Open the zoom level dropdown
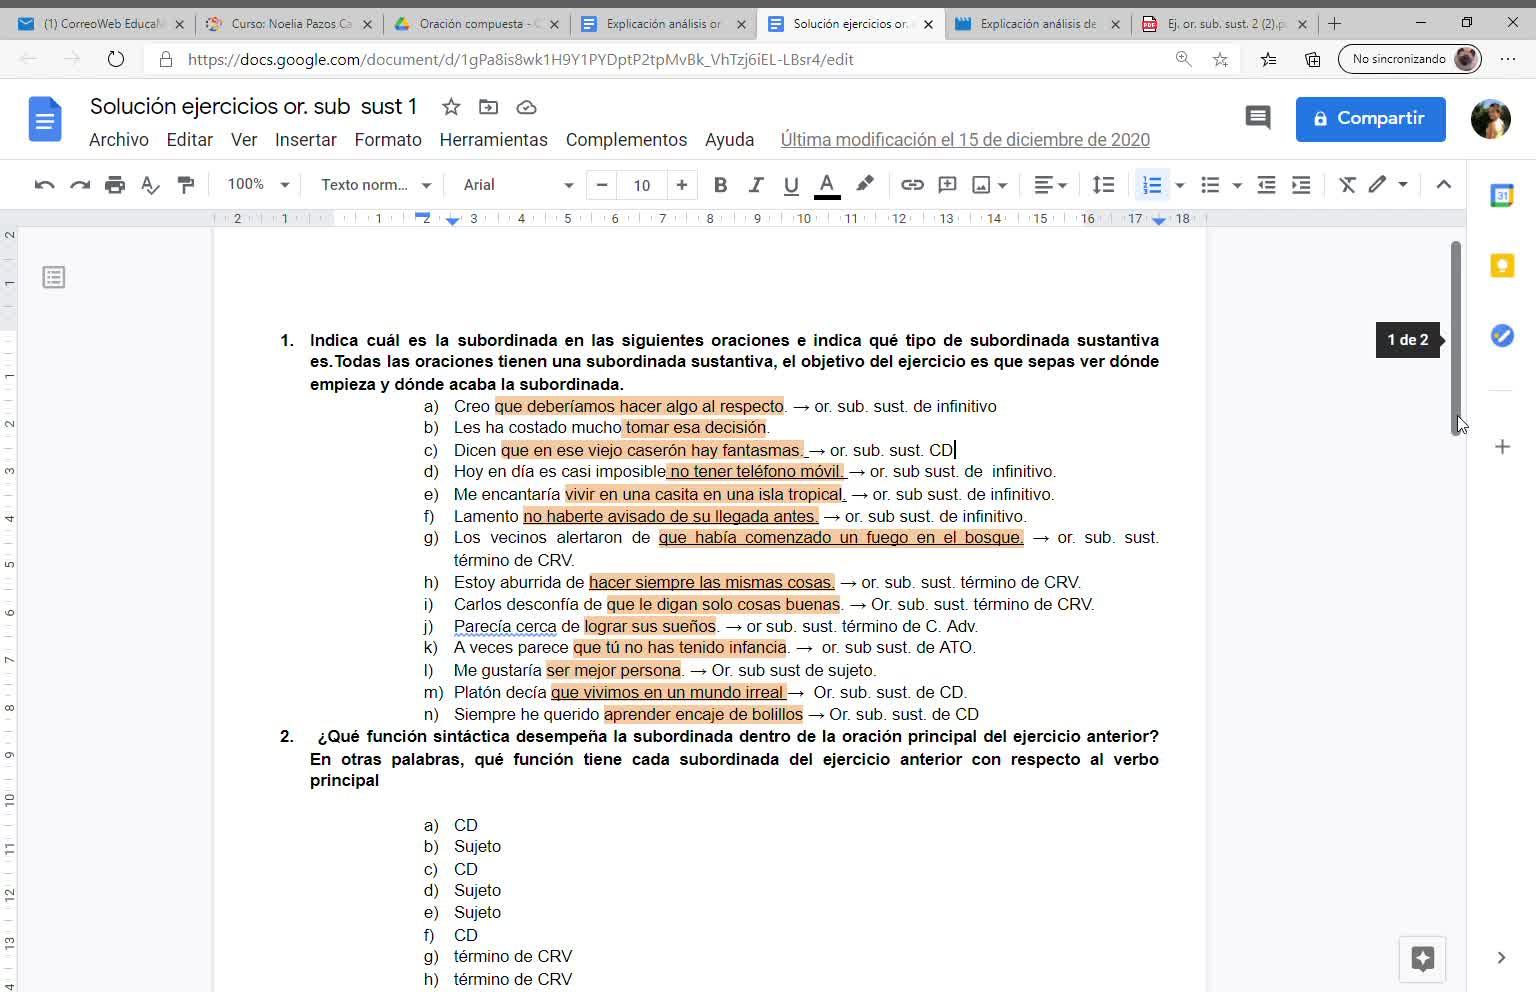The image size is (1536, 992). click(258, 185)
